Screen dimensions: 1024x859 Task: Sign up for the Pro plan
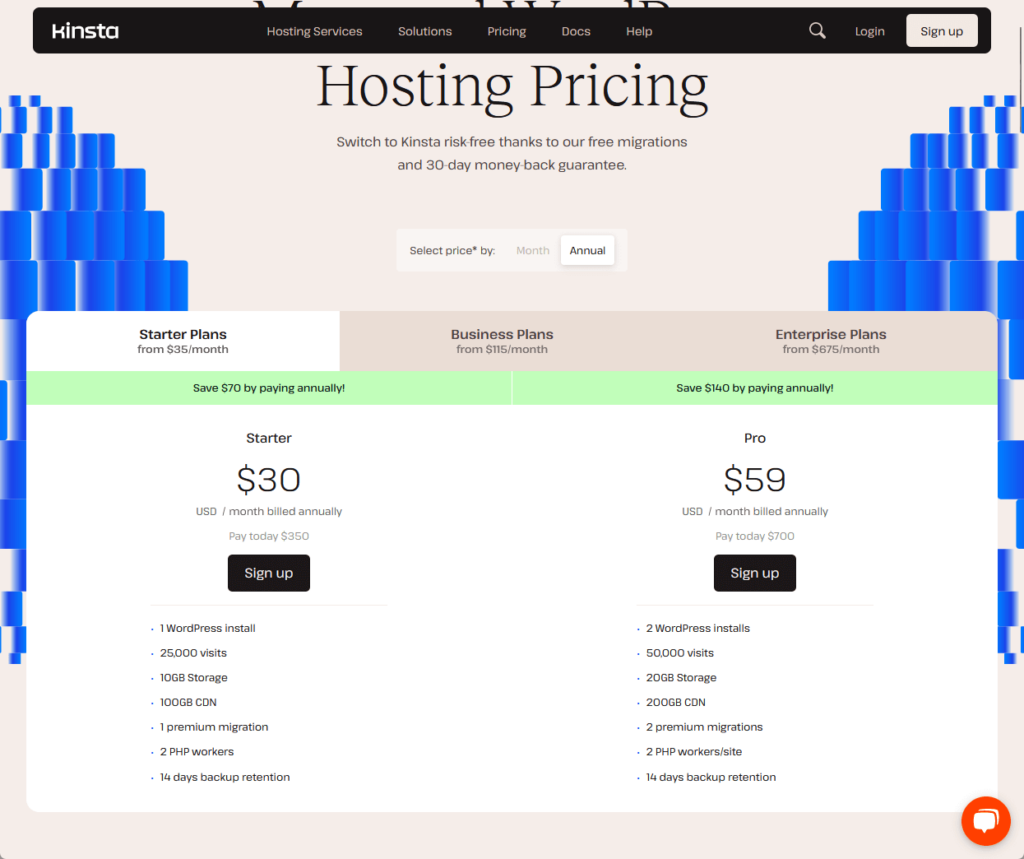pos(754,573)
